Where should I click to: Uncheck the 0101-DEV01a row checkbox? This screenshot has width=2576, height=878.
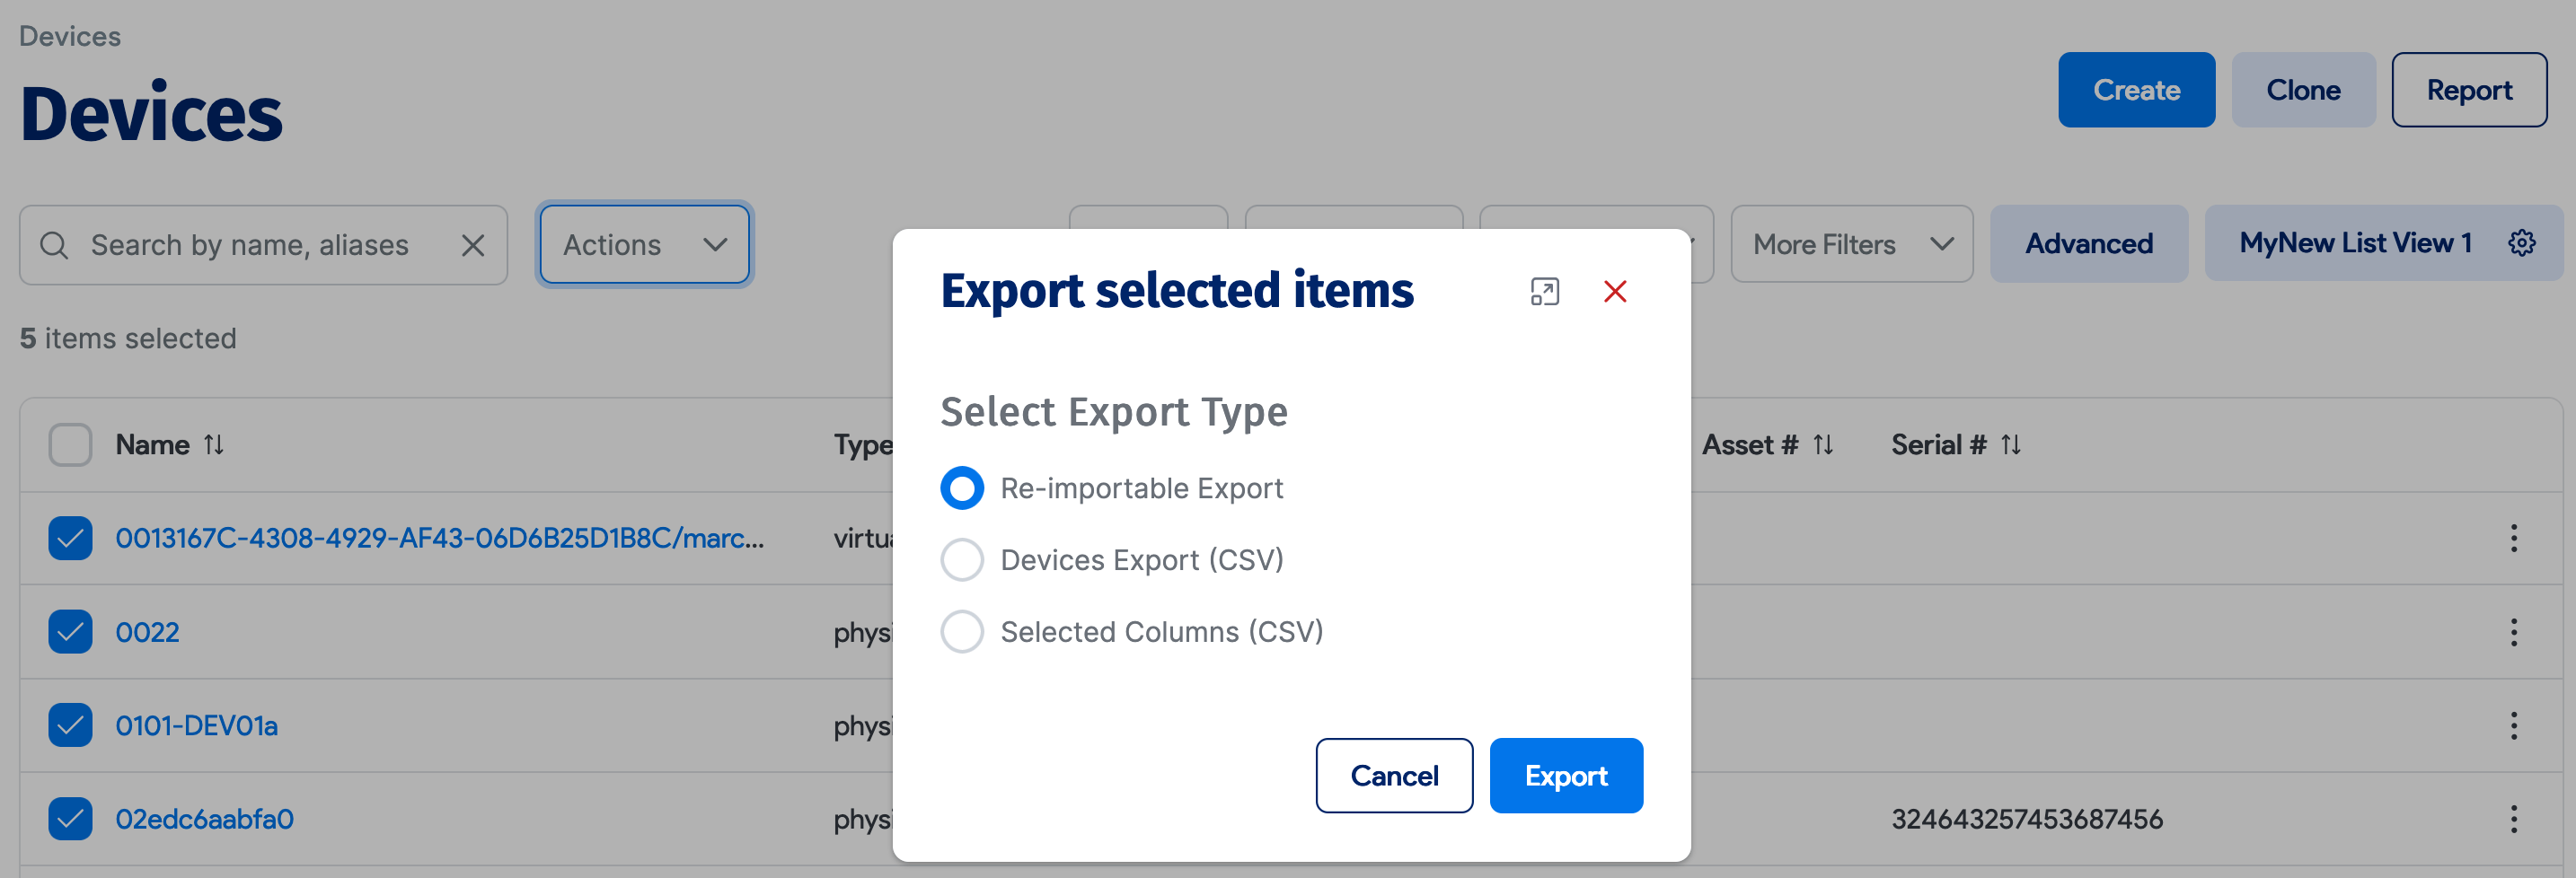coord(69,725)
